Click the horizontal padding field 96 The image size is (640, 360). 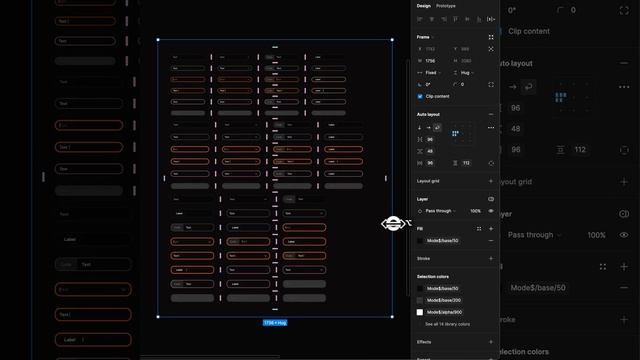[430, 163]
